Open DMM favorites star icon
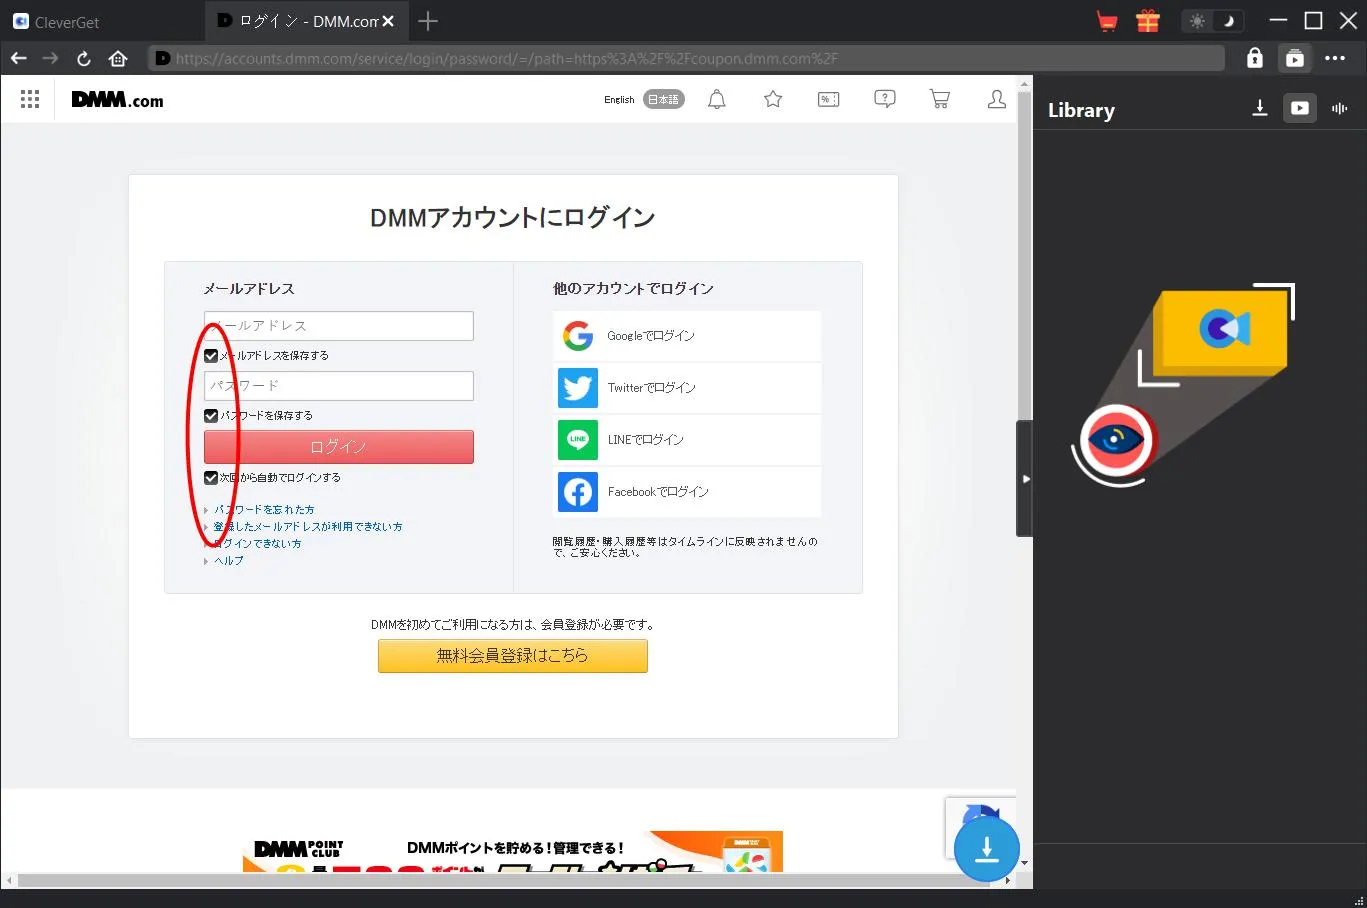Screen dimensions: 1367x908 tap(773, 99)
